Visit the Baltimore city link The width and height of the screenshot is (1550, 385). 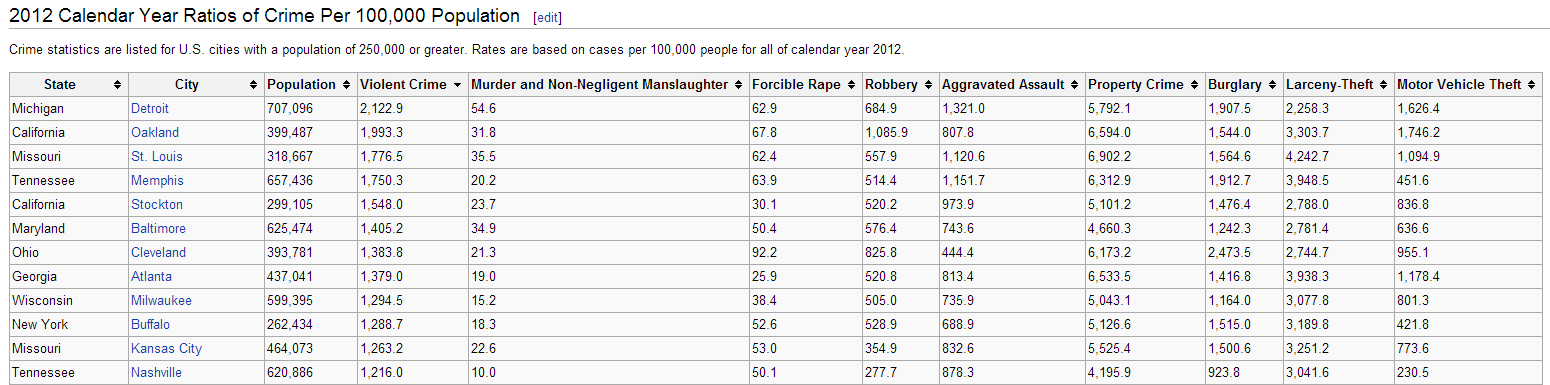[x=158, y=228]
